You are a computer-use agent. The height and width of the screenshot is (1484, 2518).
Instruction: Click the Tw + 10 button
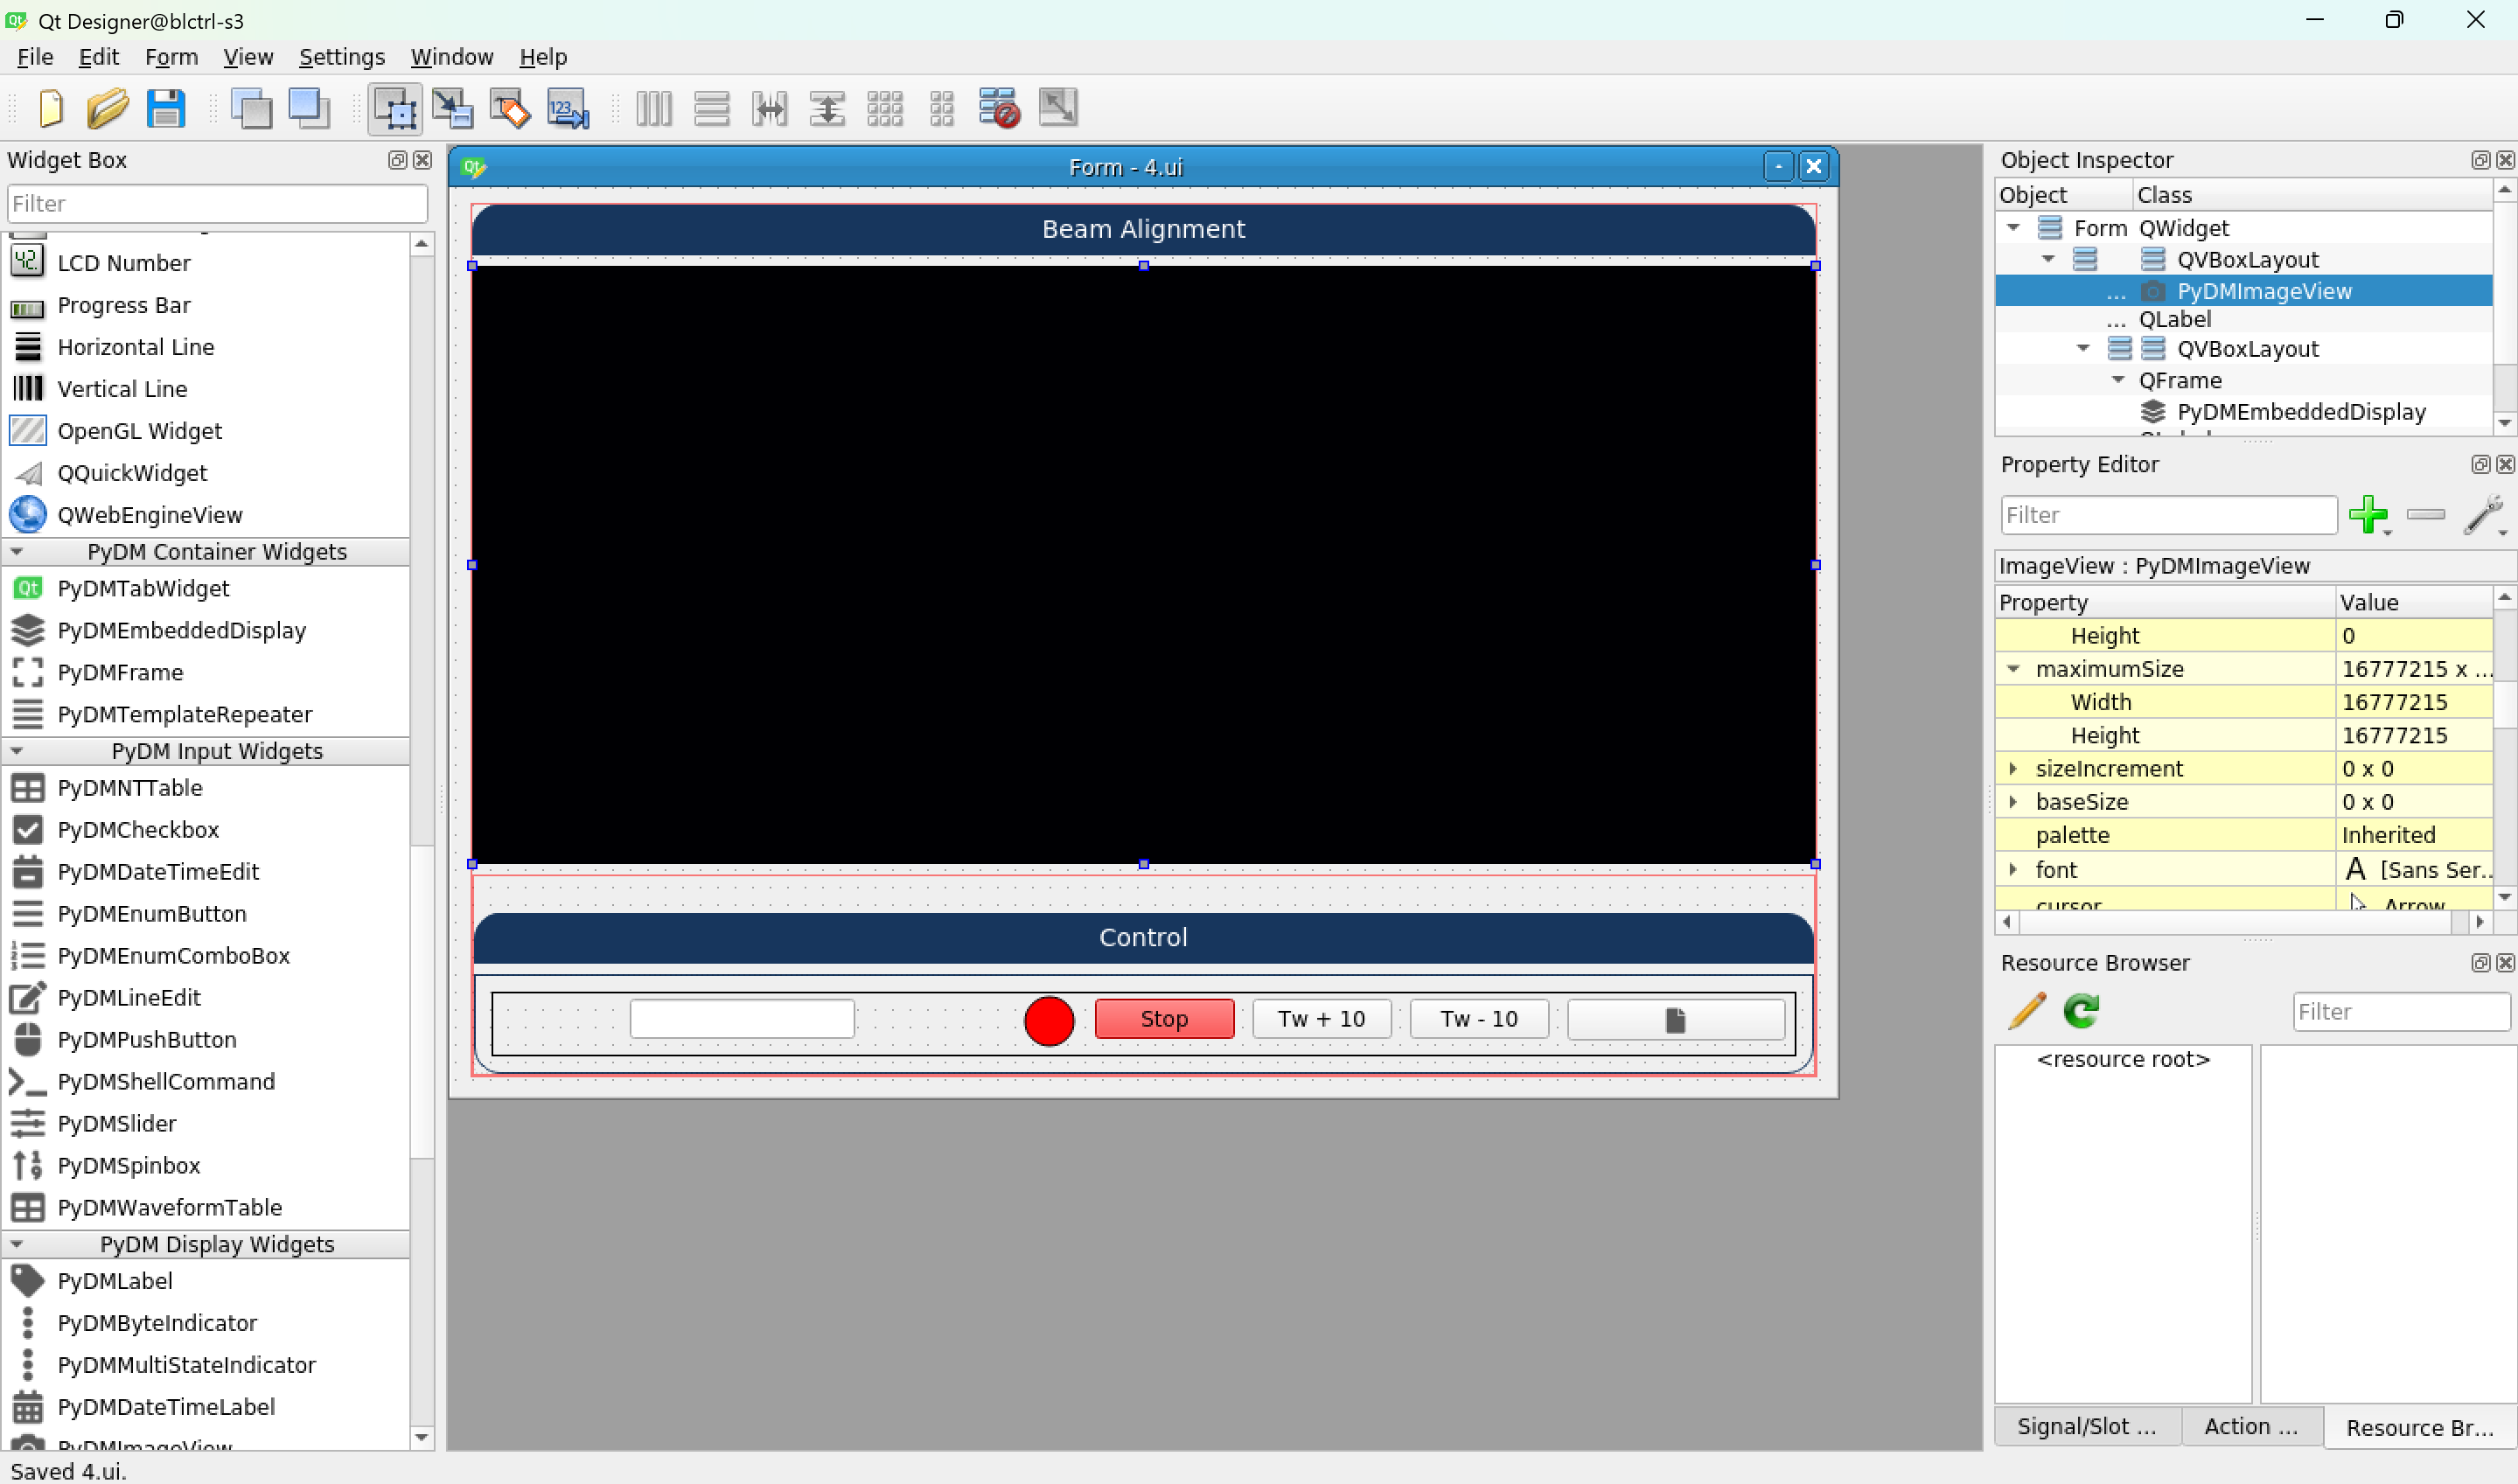click(1320, 1018)
